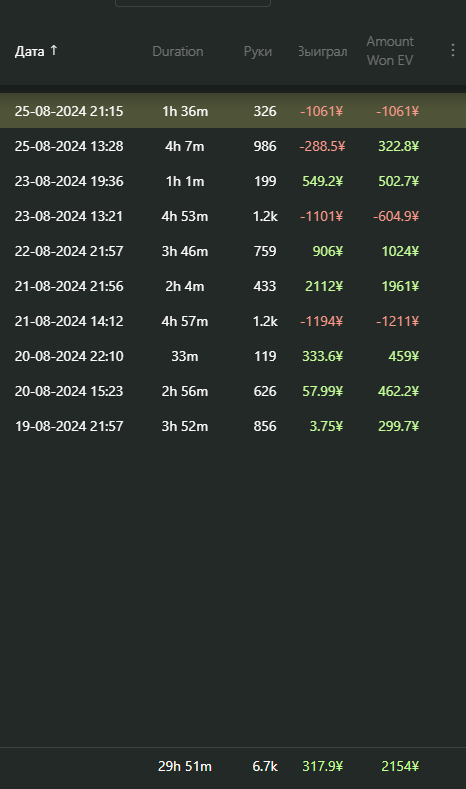Choose the 23-08-2024 13:21 session

pos(233,216)
